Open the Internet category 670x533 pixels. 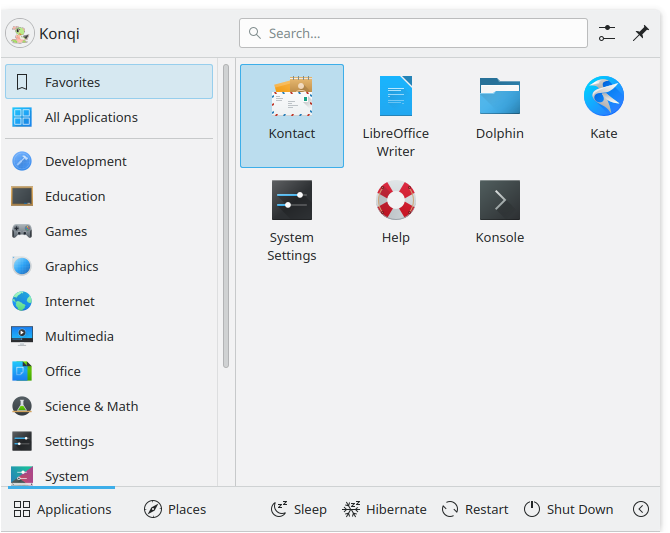click(x=109, y=301)
